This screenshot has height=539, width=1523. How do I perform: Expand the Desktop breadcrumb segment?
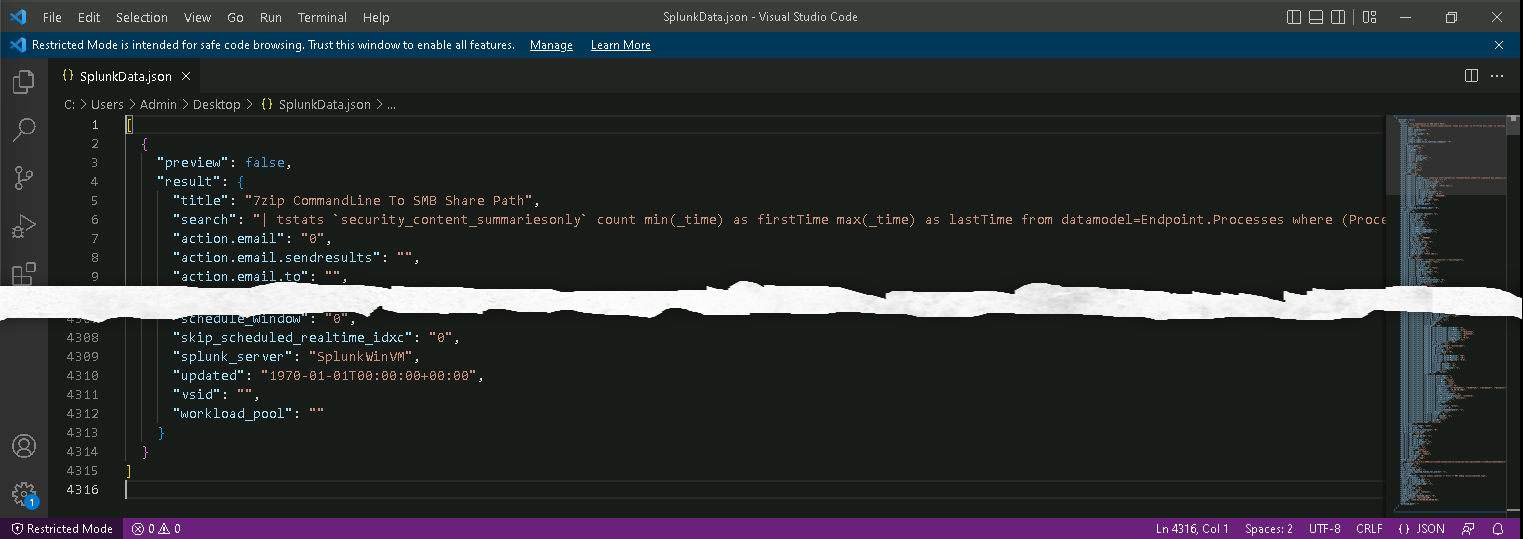coord(216,104)
